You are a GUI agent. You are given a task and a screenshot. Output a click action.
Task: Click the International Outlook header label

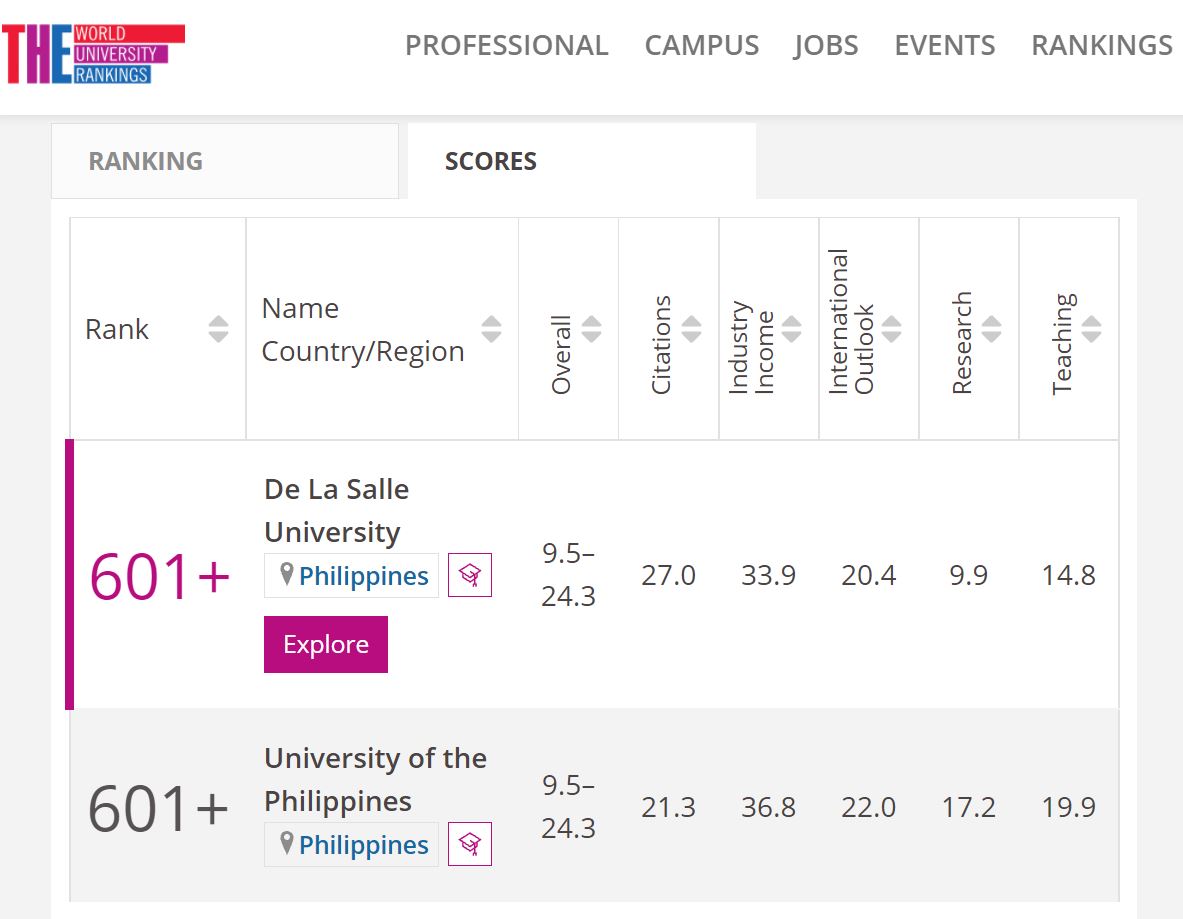[851, 321]
